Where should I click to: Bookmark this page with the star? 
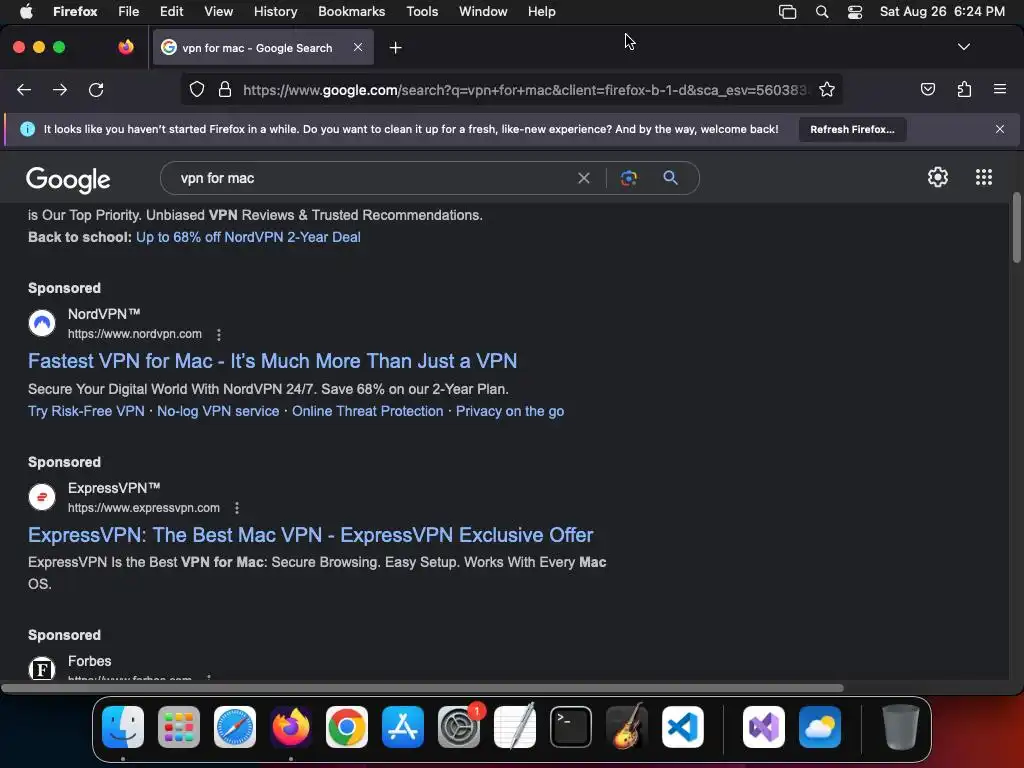click(x=827, y=89)
